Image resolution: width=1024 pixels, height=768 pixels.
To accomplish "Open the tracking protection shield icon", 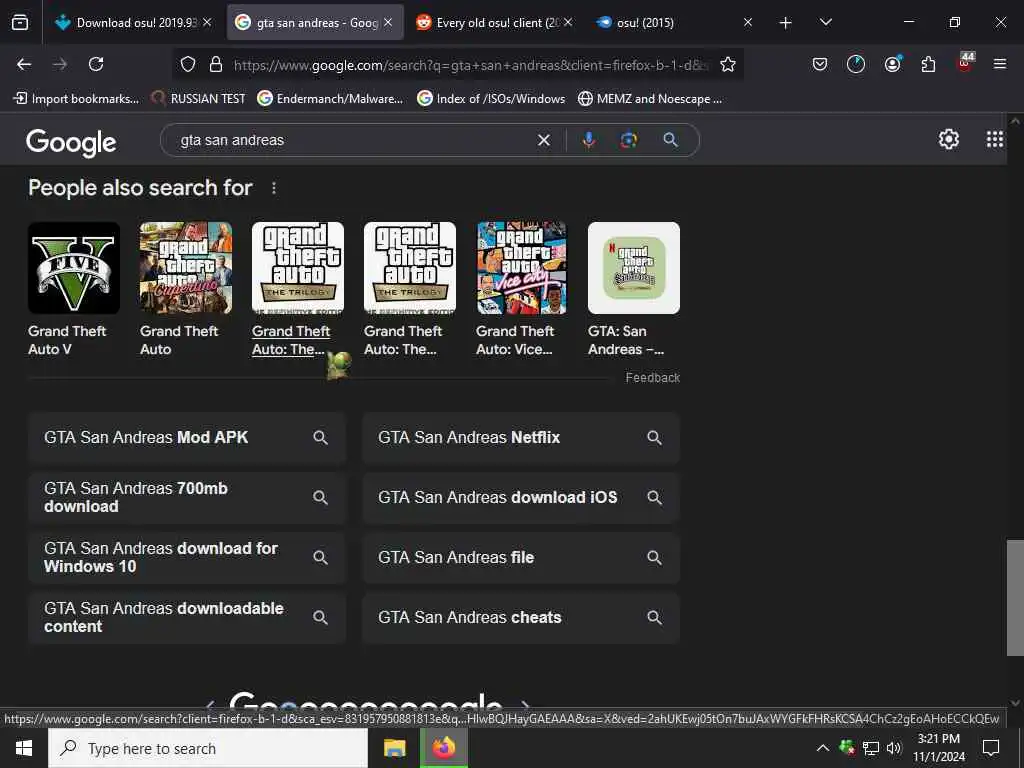I will pyautogui.click(x=188, y=64).
